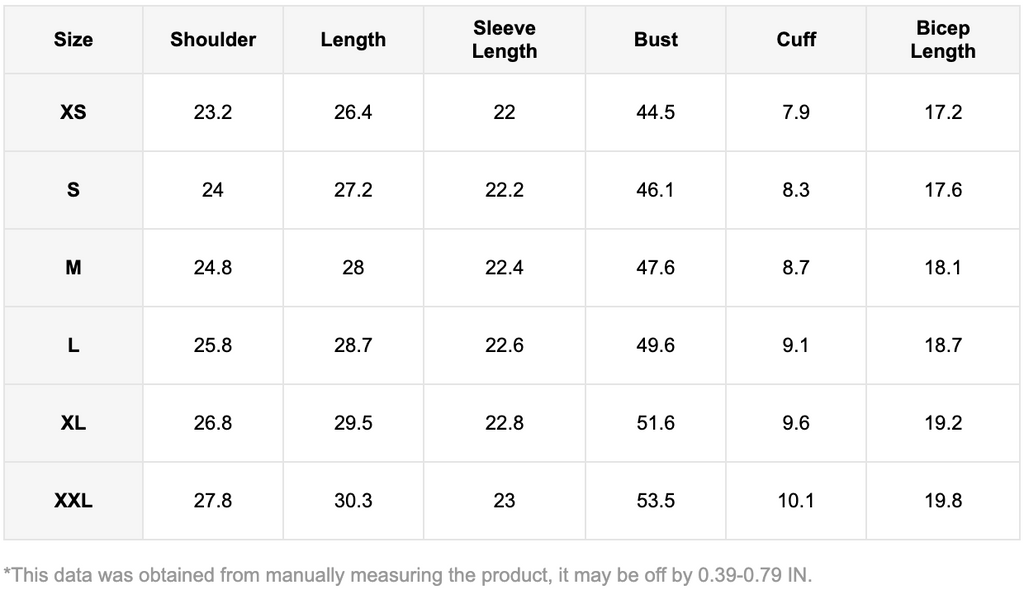The height and width of the screenshot is (590, 1024).
Task: Select the S length value 27.2
Action: [353, 190]
